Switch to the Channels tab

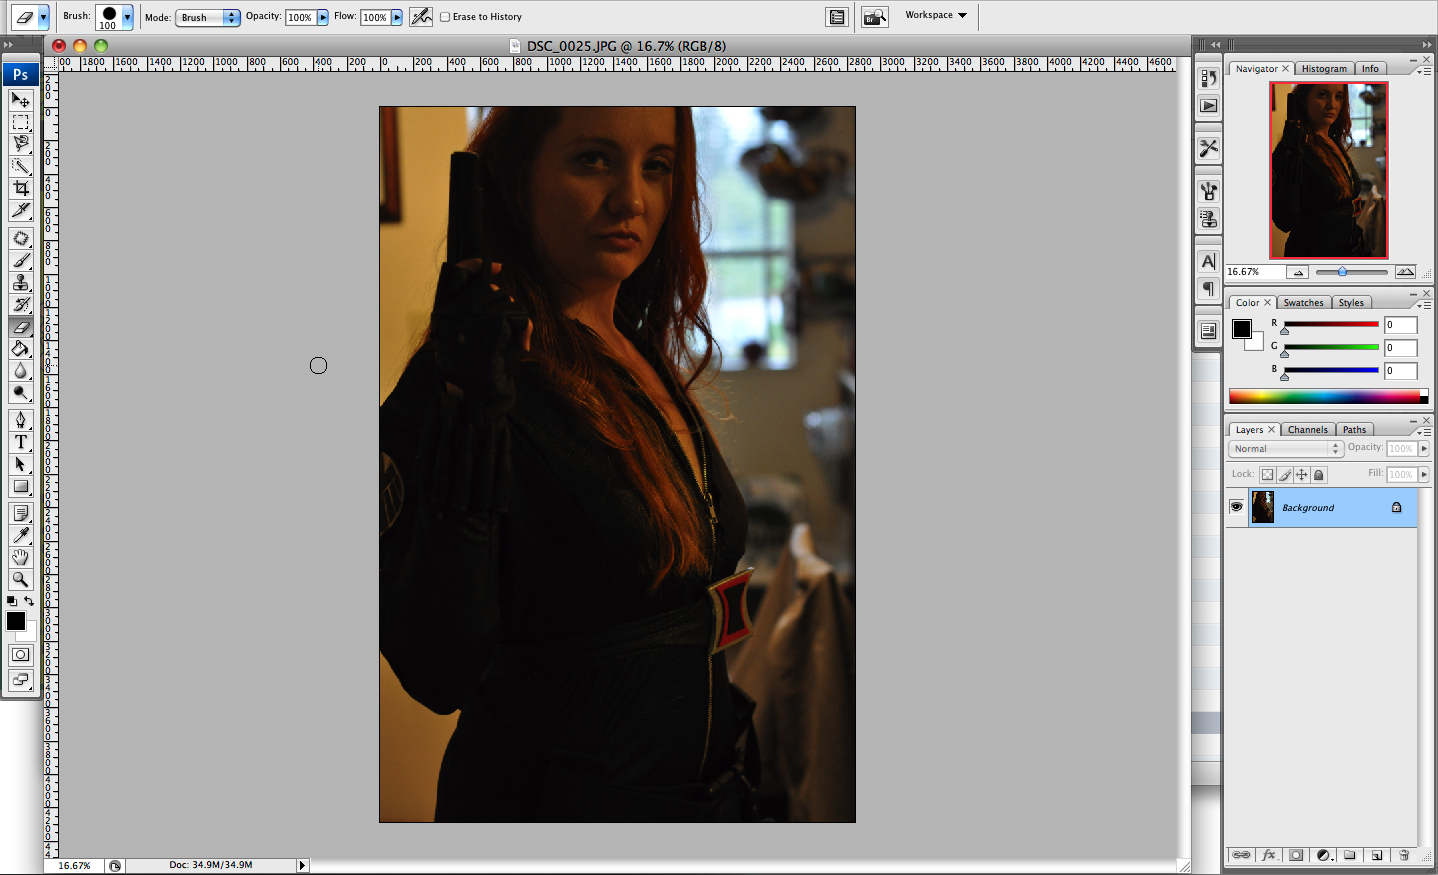[1307, 430]
